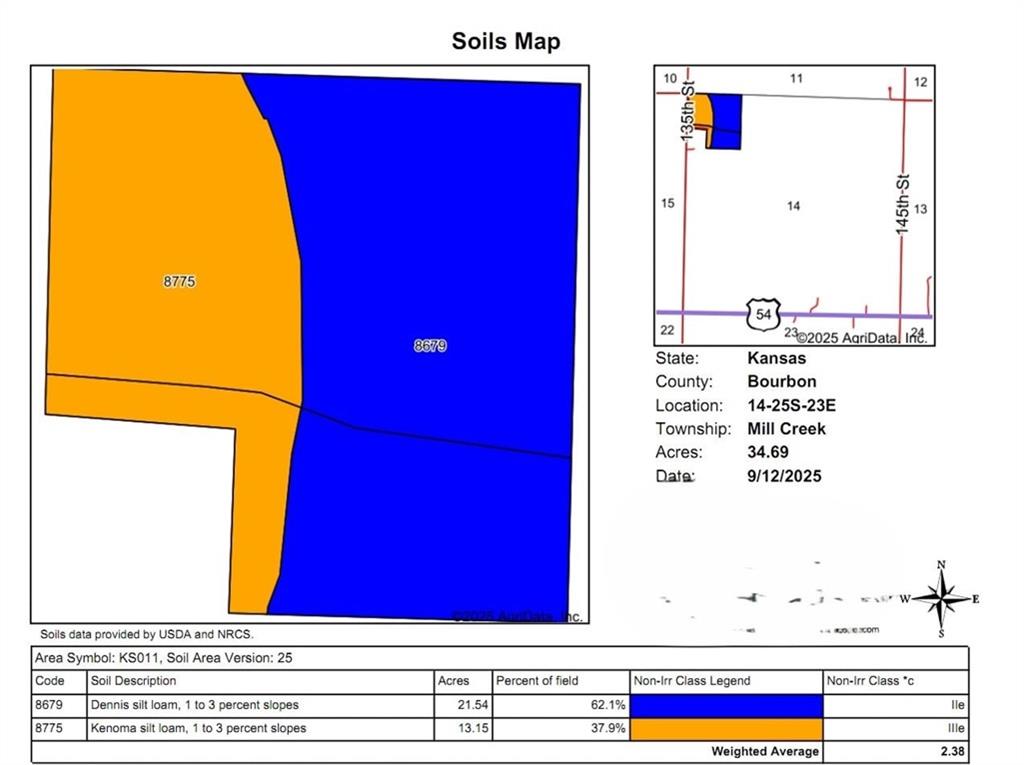1024x765 pixels.
Task: Select the 8775 label on the orange map area
Action: tap(179, 282)
